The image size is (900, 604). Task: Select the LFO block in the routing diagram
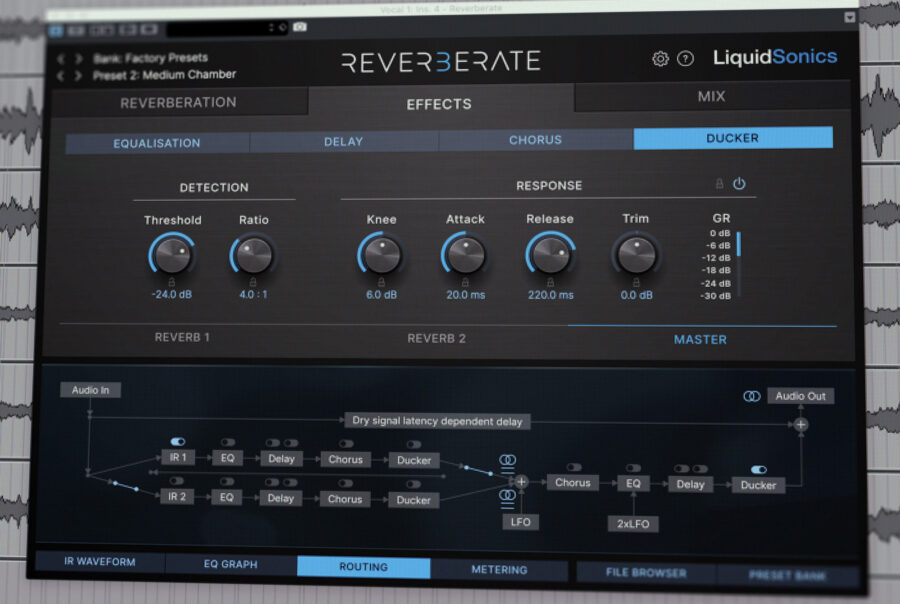pos(520,521)
